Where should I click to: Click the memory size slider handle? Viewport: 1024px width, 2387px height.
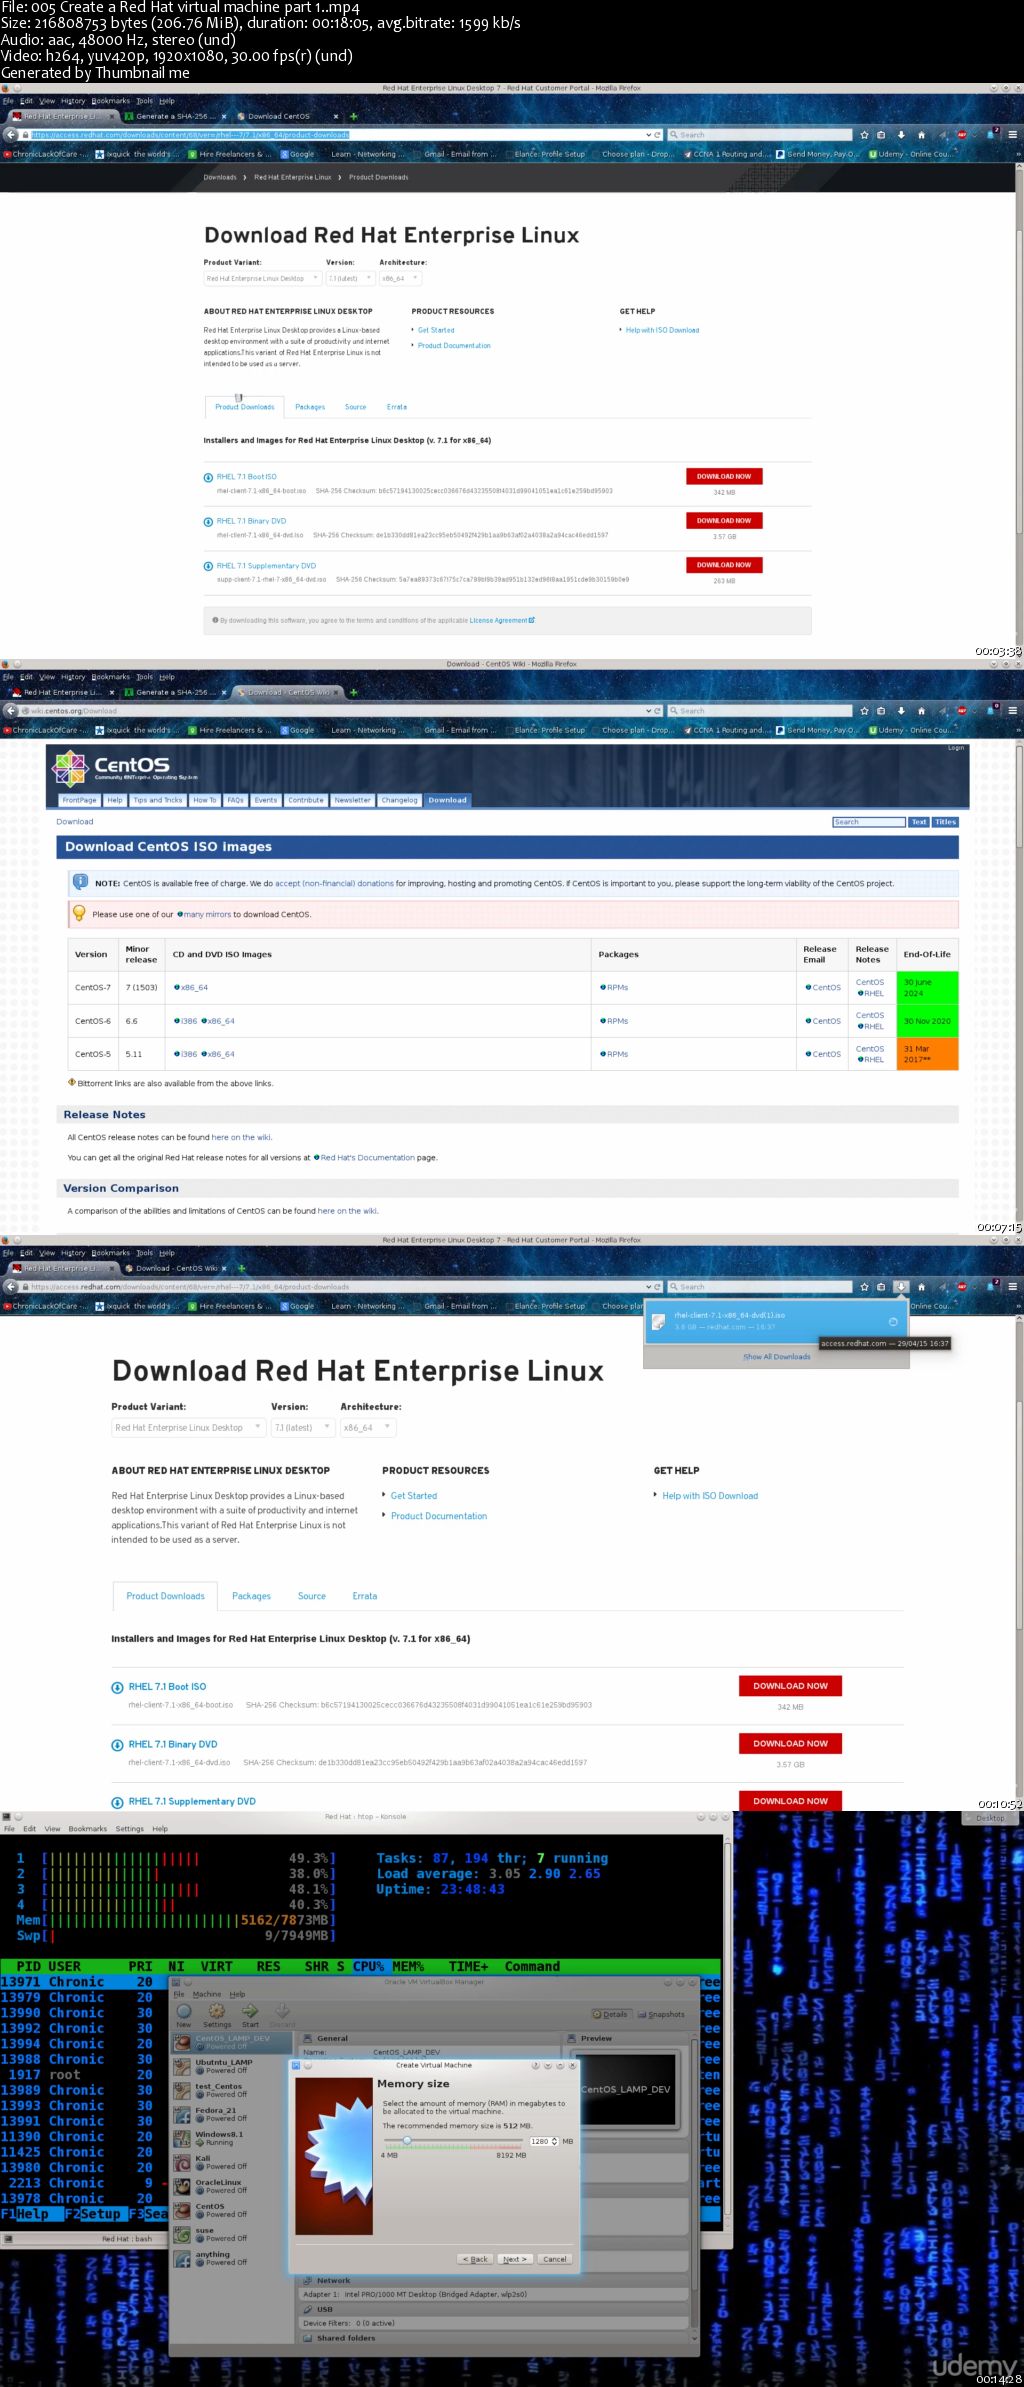click(407, 2140)
